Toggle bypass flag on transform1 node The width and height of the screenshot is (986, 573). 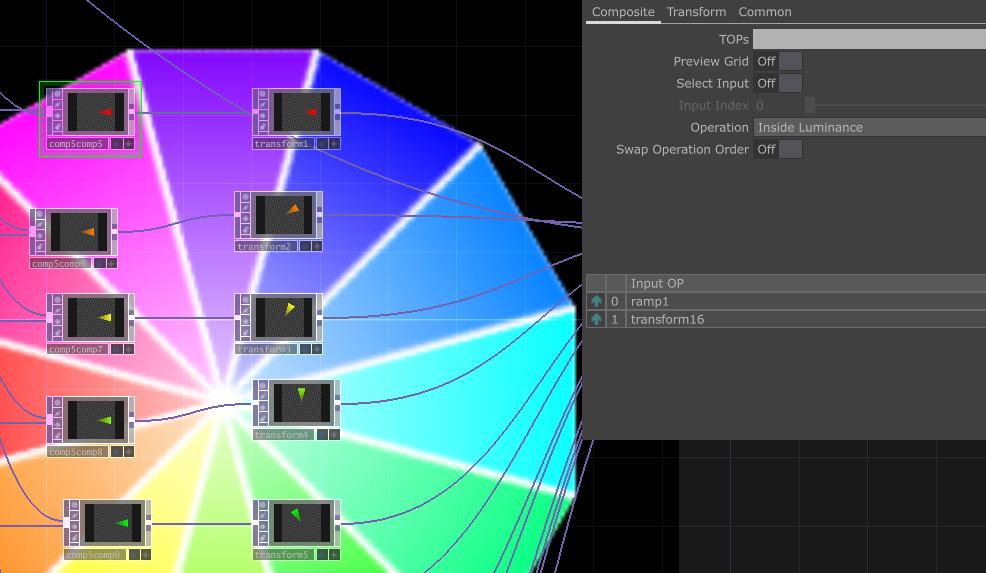[263, 116]
